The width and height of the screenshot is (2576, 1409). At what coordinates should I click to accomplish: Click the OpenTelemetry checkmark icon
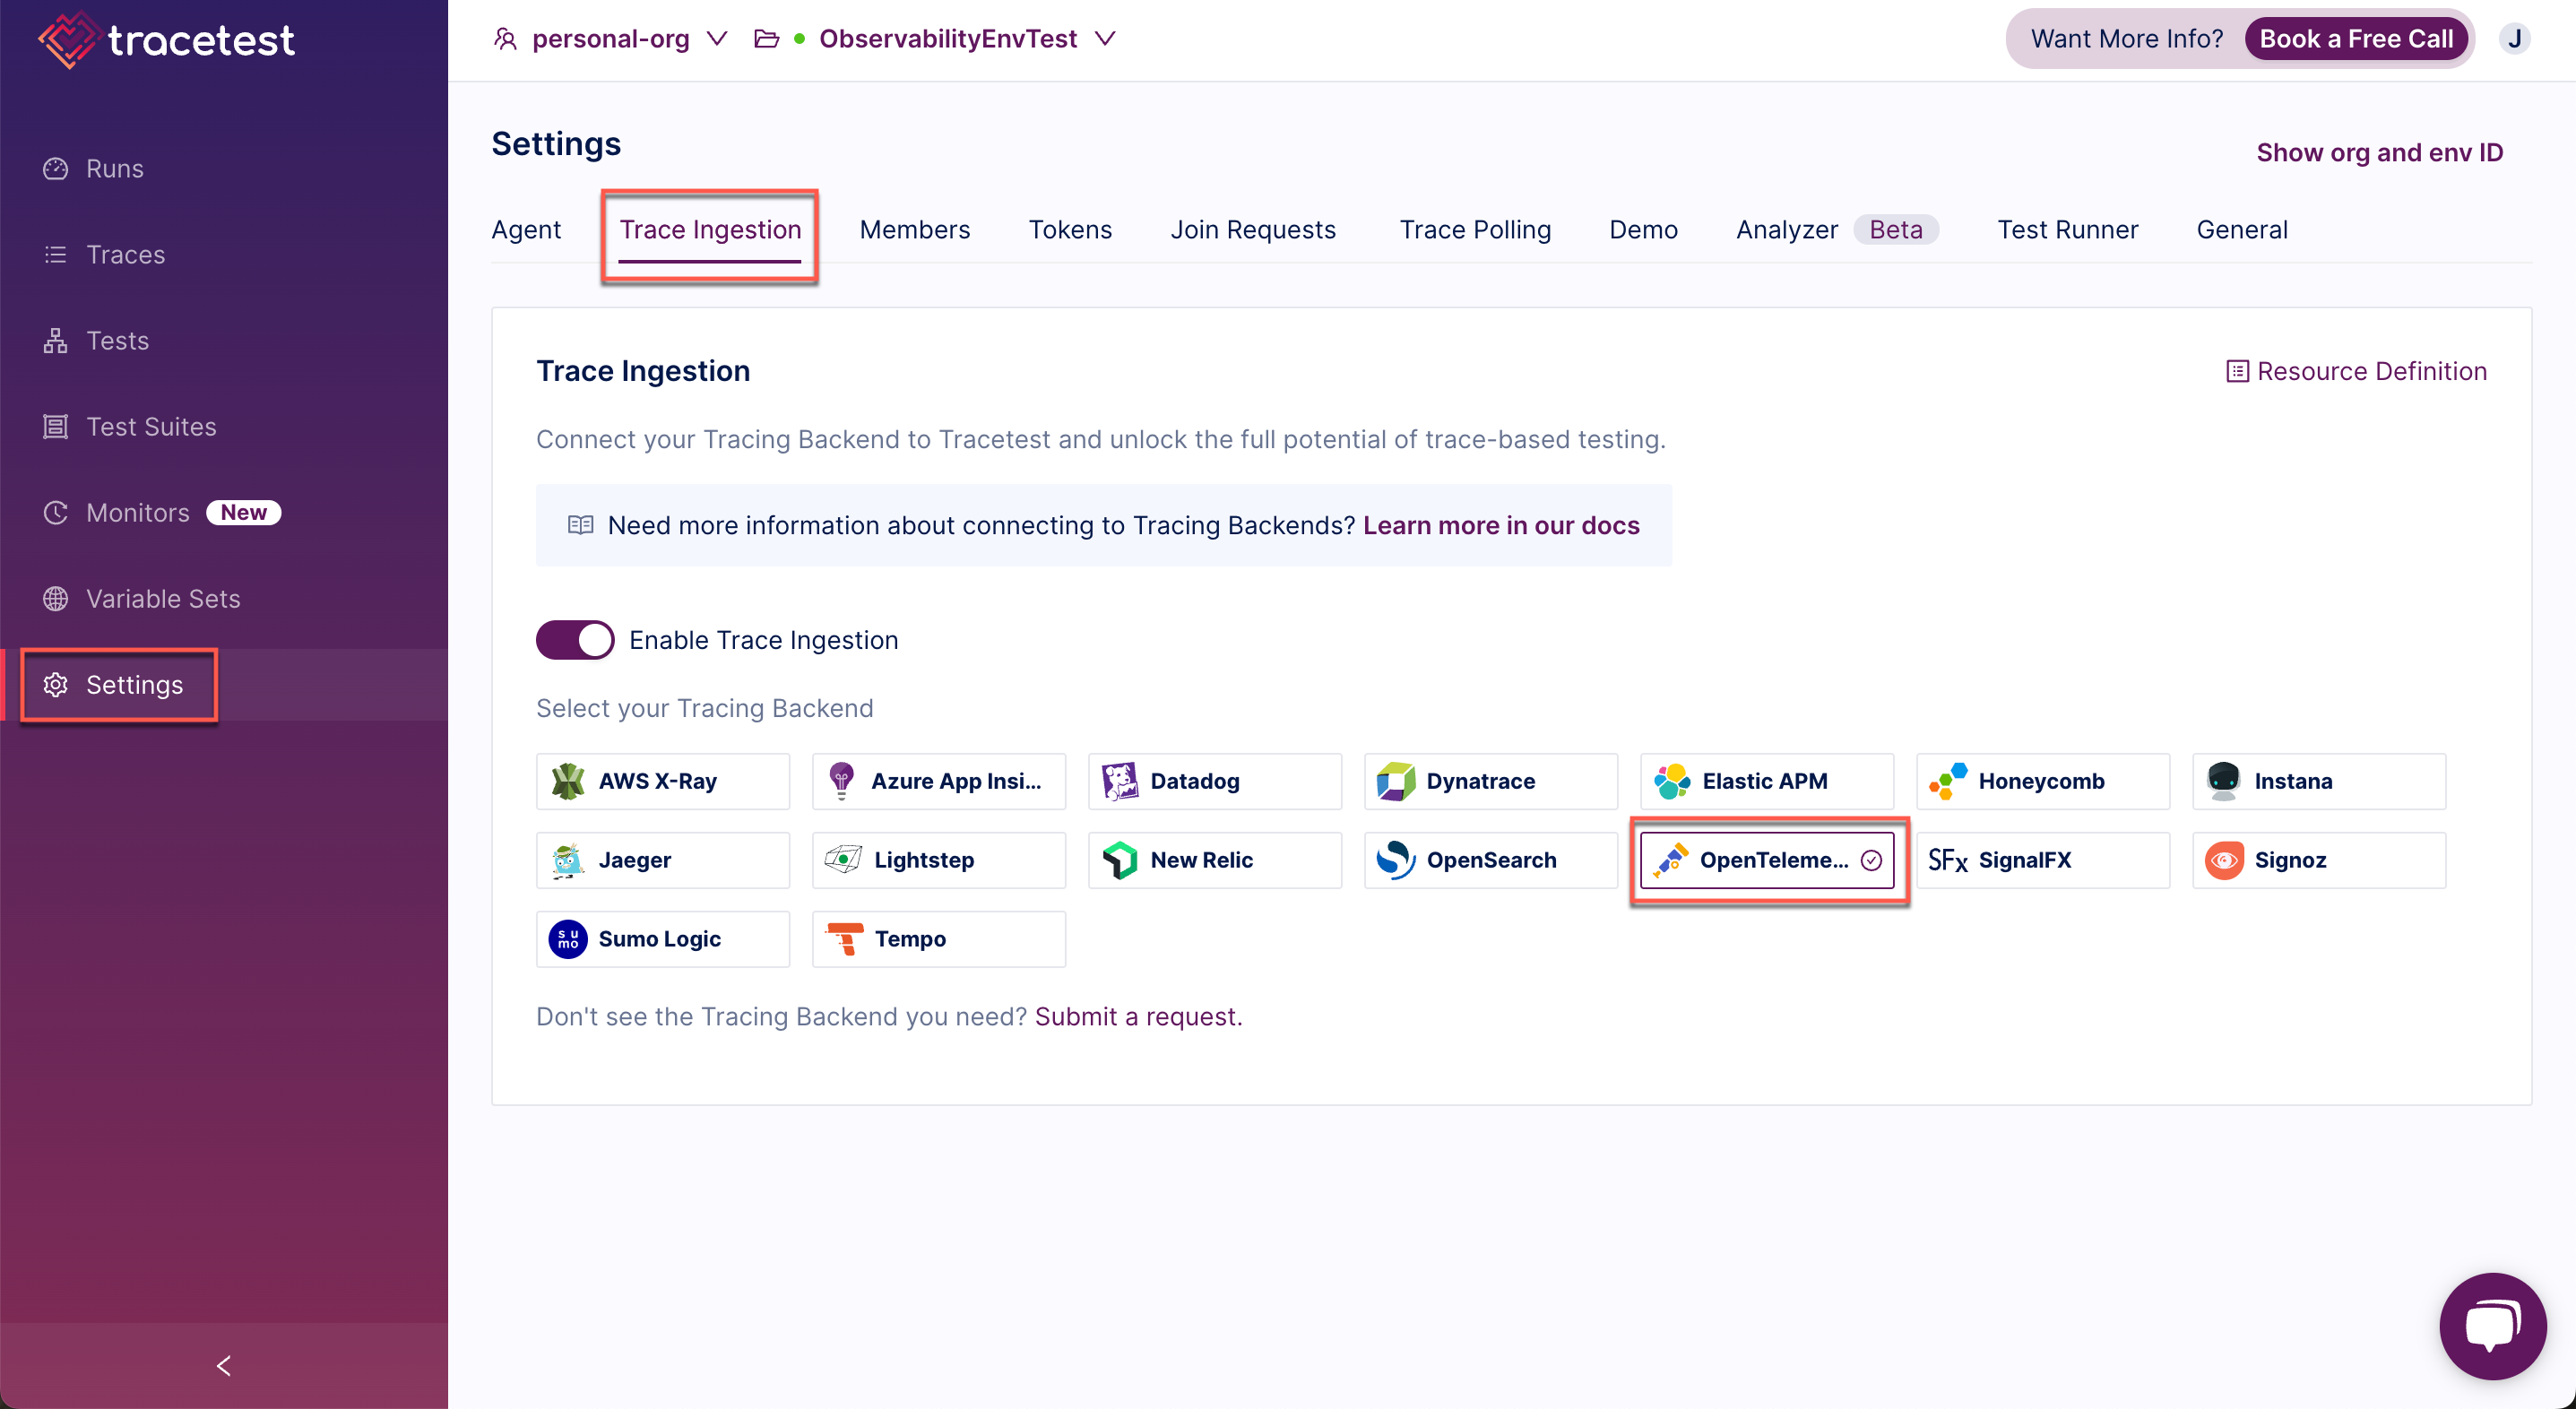pyautogui.click(x=1871, y=860)
